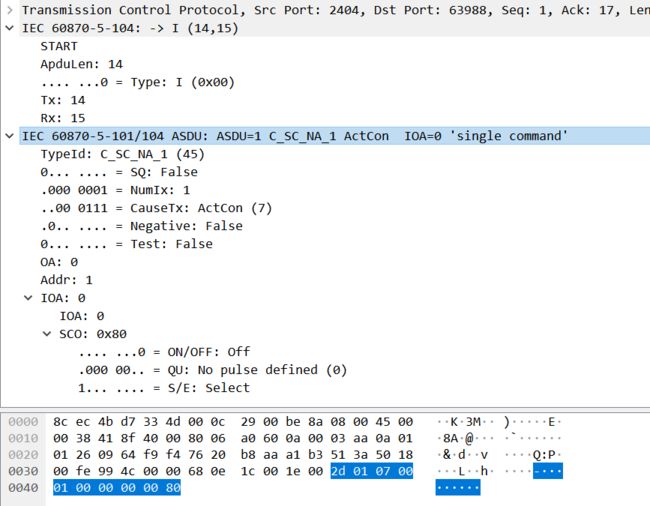
Task: Click ASCII text K·3M in bytes pane
Action: pyautogui.click(x=466, y=422)
